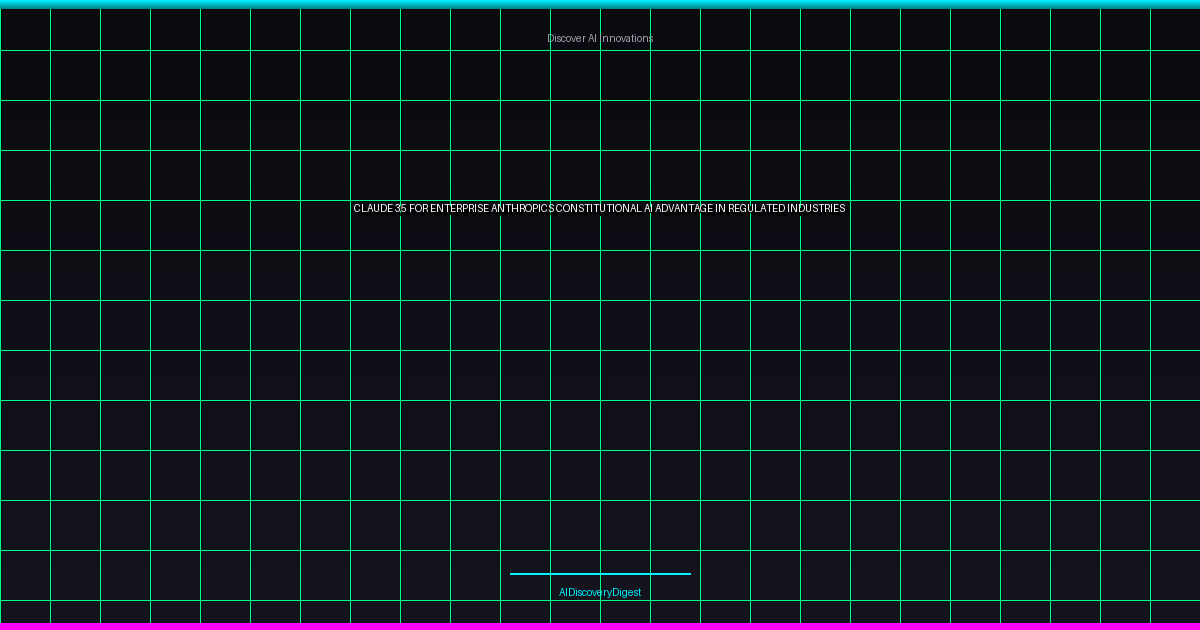1200x630 pixels.
Task: Click the word "FOR" in the headline
Action: click(x=418, y=209)
